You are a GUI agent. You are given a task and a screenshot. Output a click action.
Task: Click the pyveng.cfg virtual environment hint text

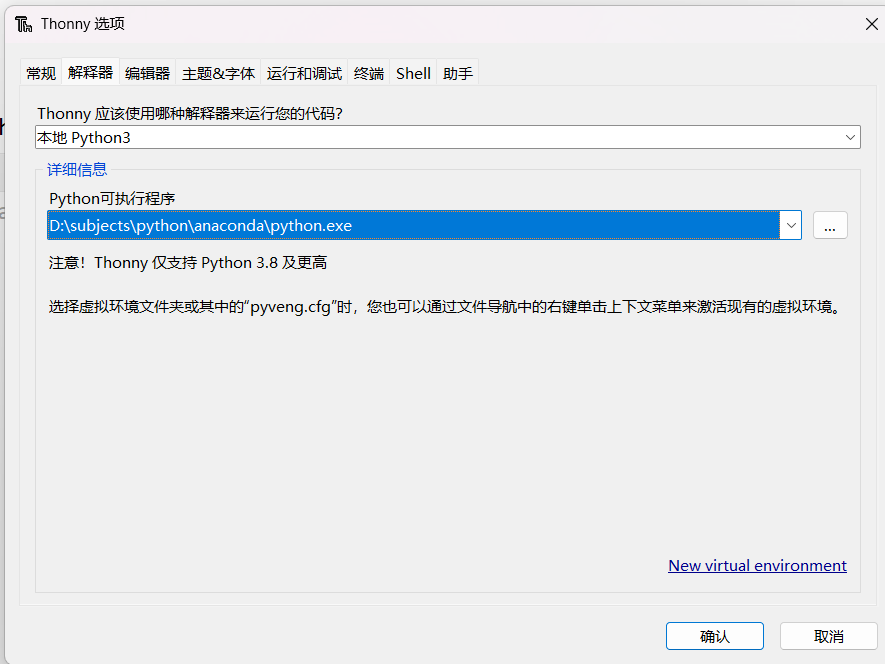447,307
